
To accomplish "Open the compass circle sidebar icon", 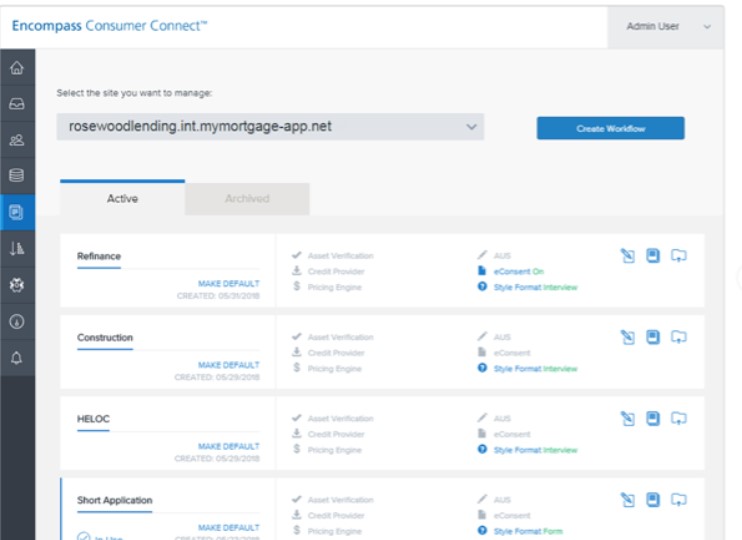I will click(x=17, y=322).
